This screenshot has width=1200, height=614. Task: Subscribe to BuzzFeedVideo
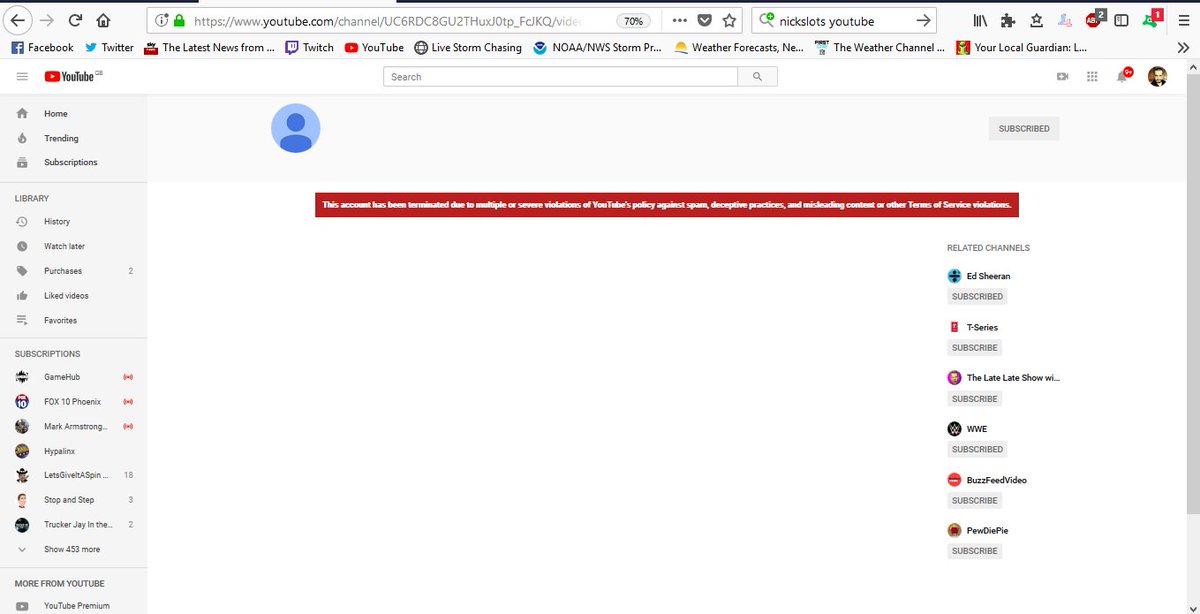click(x=975, y=500)
